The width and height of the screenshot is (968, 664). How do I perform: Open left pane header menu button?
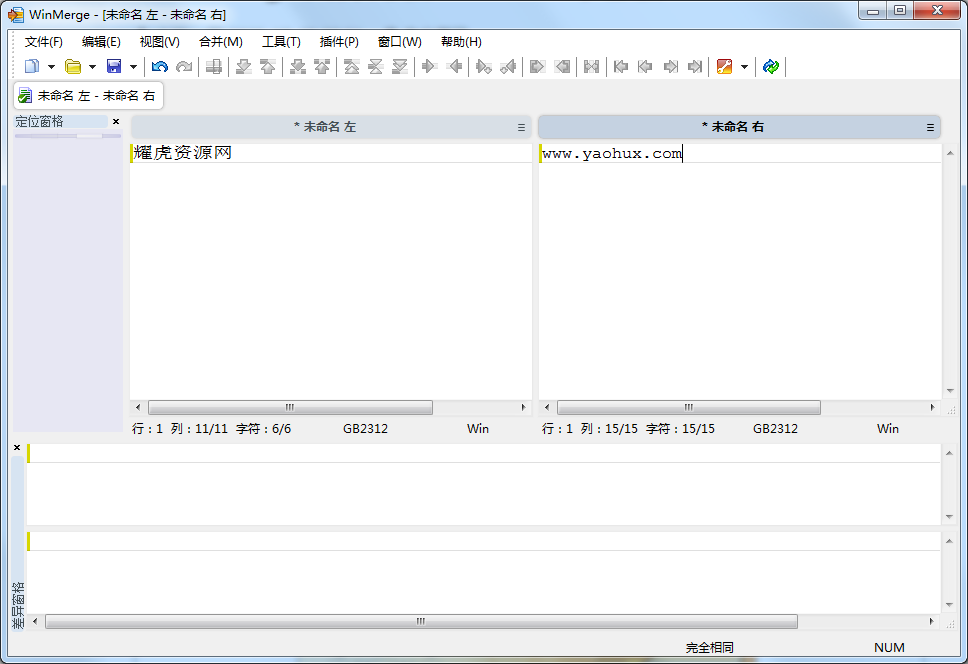coord(521,128)
